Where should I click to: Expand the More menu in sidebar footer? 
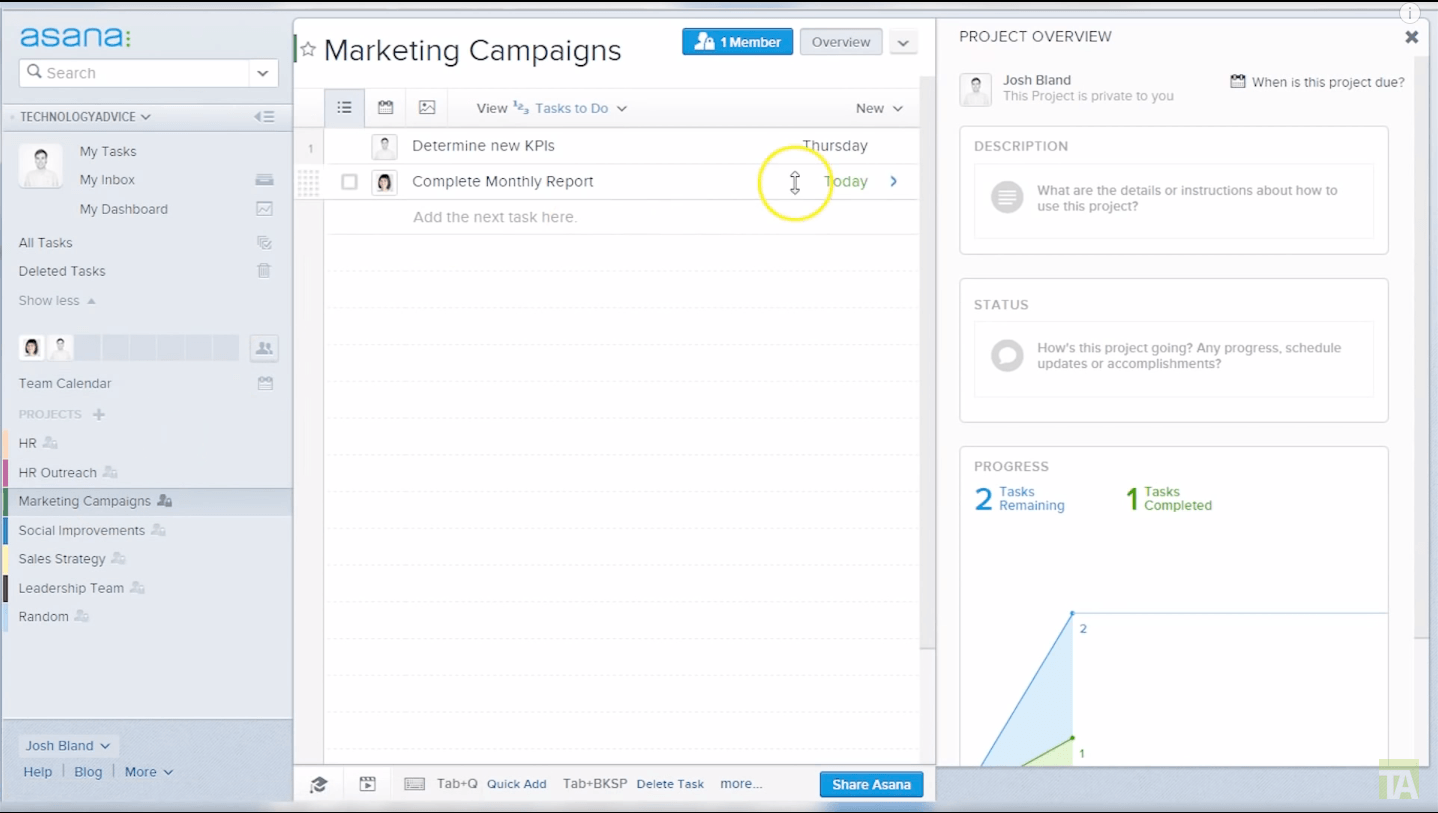click(x=149, y=772)
